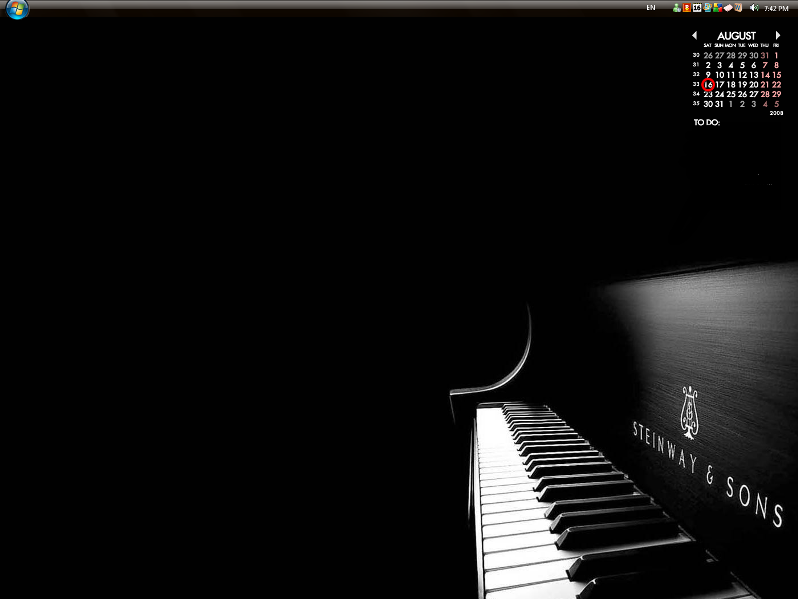Click the pink eraser-shaped tray icon

tap(728, 8)
